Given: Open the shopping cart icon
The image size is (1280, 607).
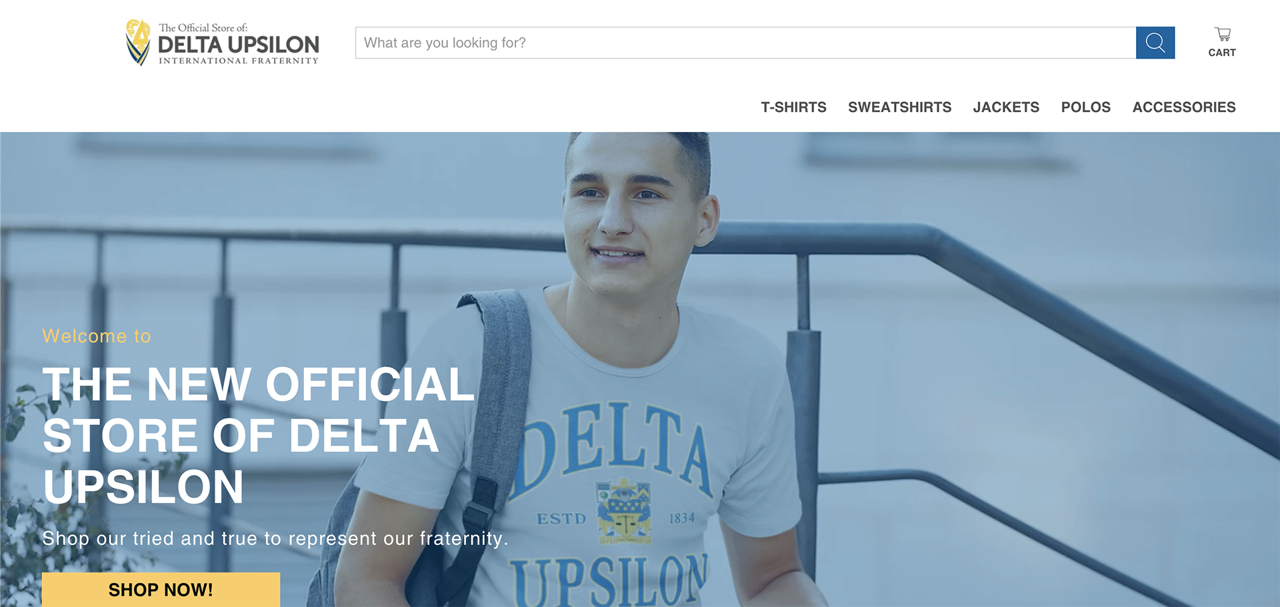Looking at the screenshot, I should [1222, 34].
